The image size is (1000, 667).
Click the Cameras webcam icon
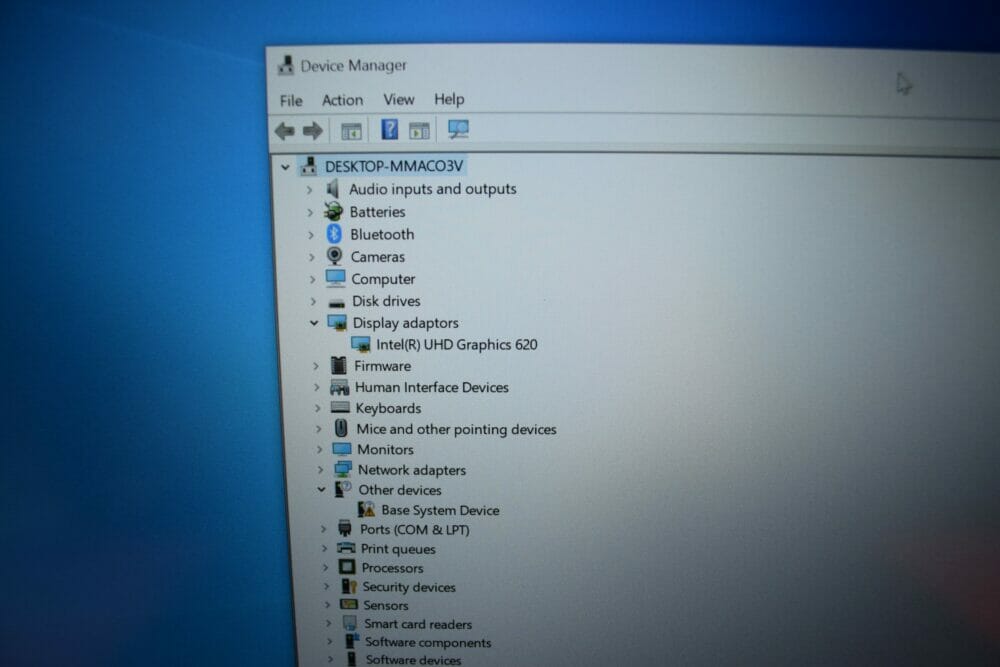tap(334, 256)
